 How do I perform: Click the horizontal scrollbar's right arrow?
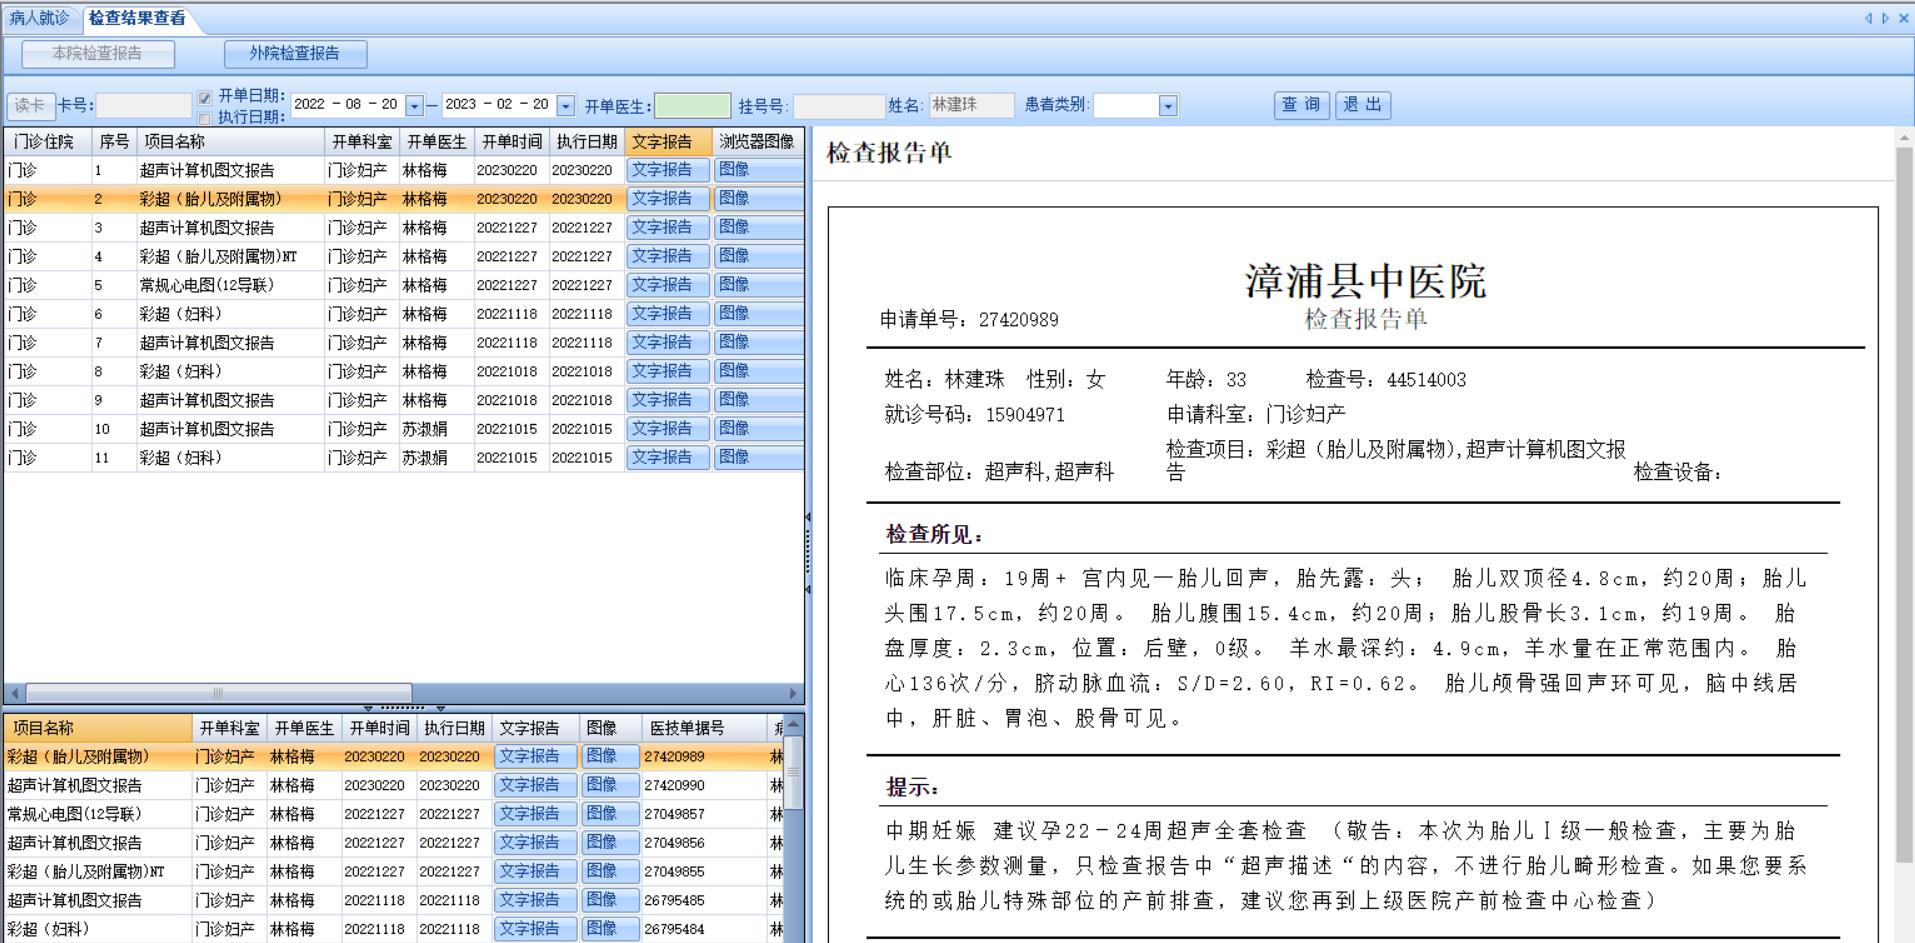click(x=794, y=693)
